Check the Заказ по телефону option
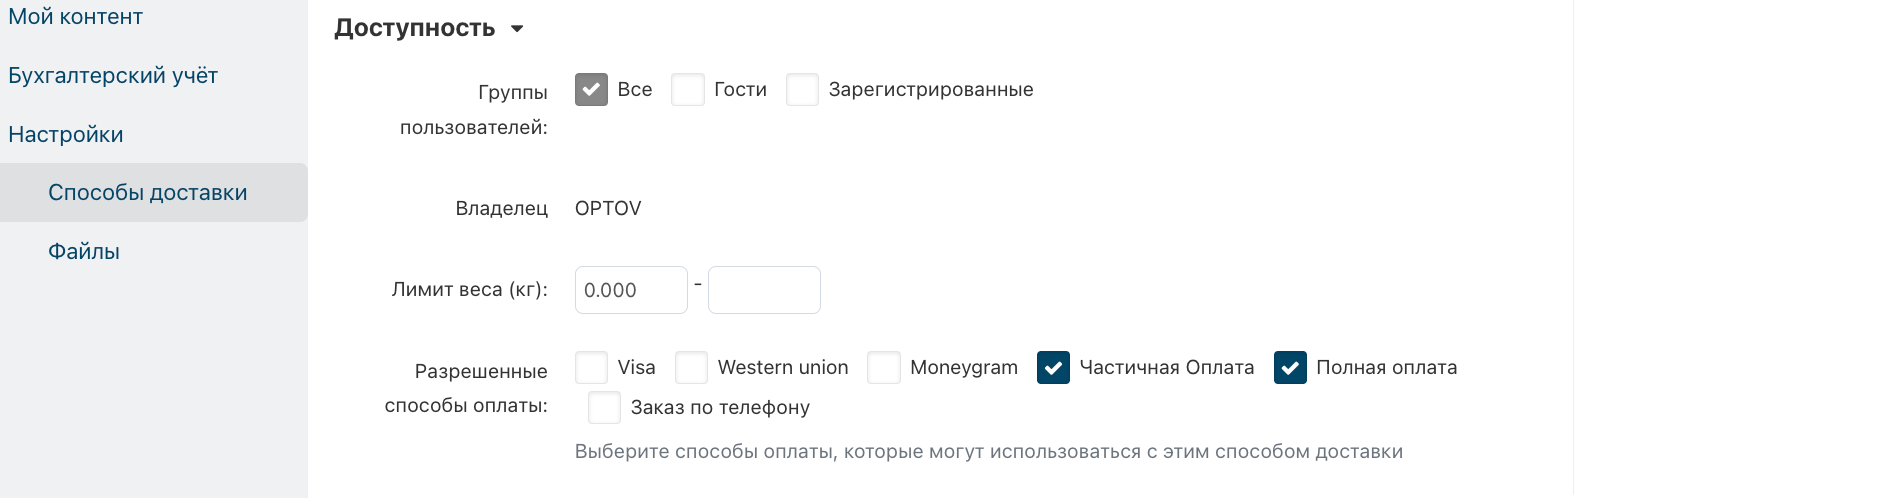1904x498 pixels. click(604, 408)
